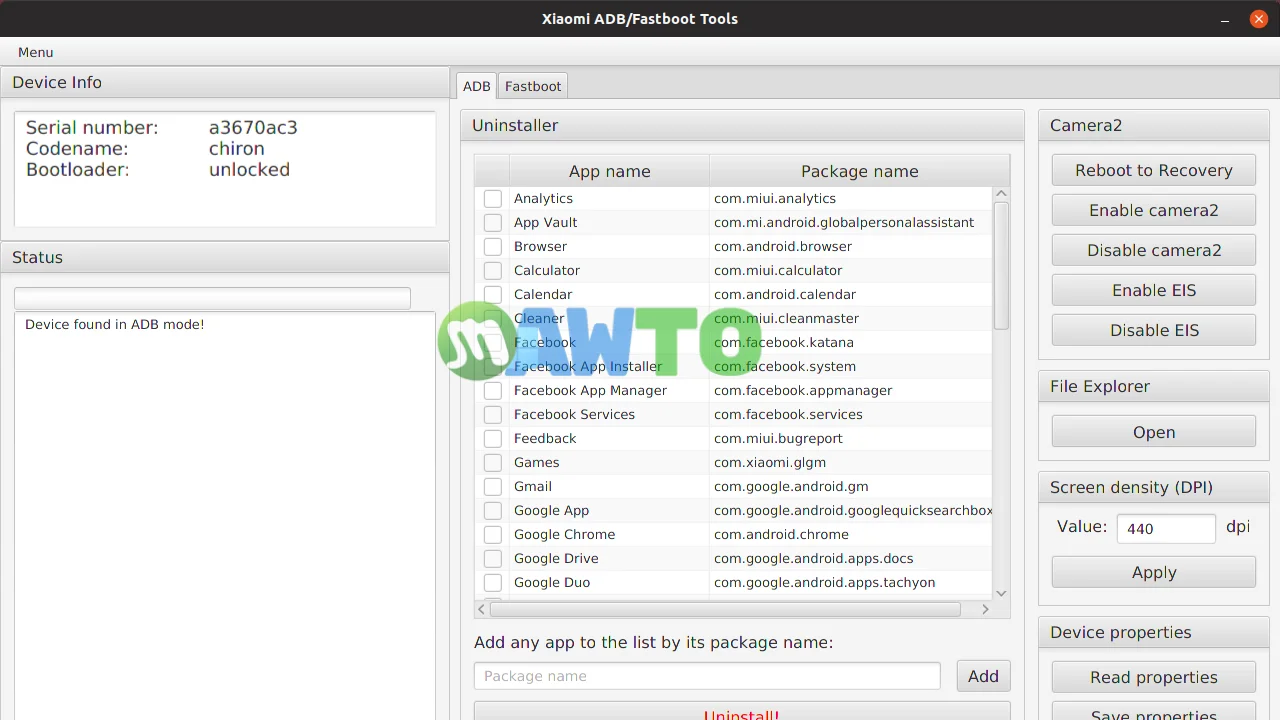Click the Disable EIS button
The width and height of the screenshot is (1280, 720).
click(x=1154, y=330)
